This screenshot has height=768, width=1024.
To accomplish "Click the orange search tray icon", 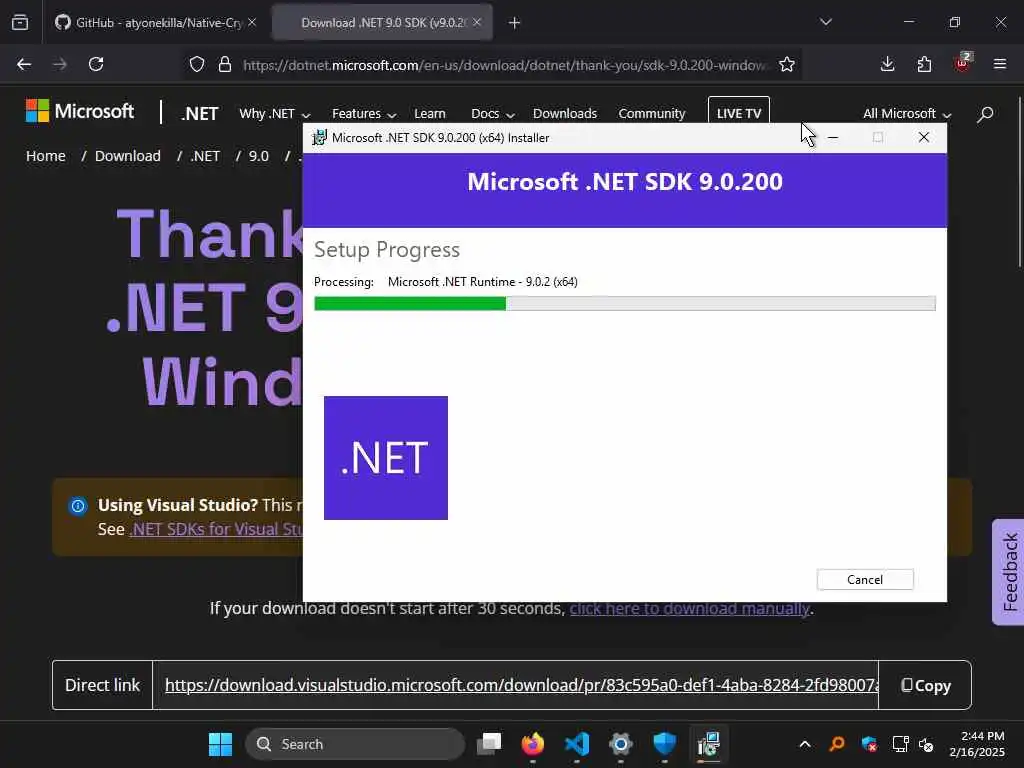I will (837, 744).
